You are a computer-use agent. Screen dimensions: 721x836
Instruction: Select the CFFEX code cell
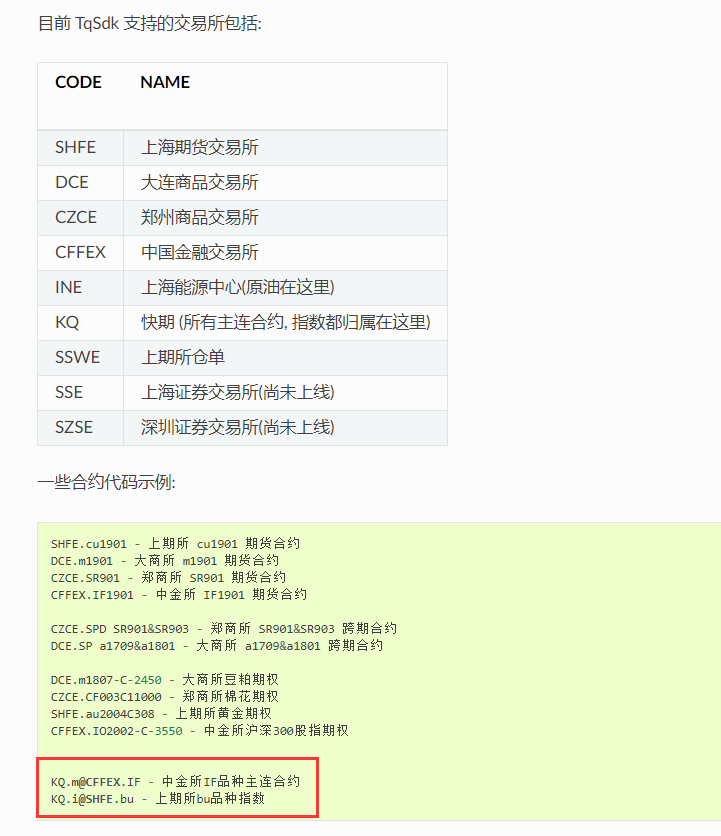(x=81, y=253)
